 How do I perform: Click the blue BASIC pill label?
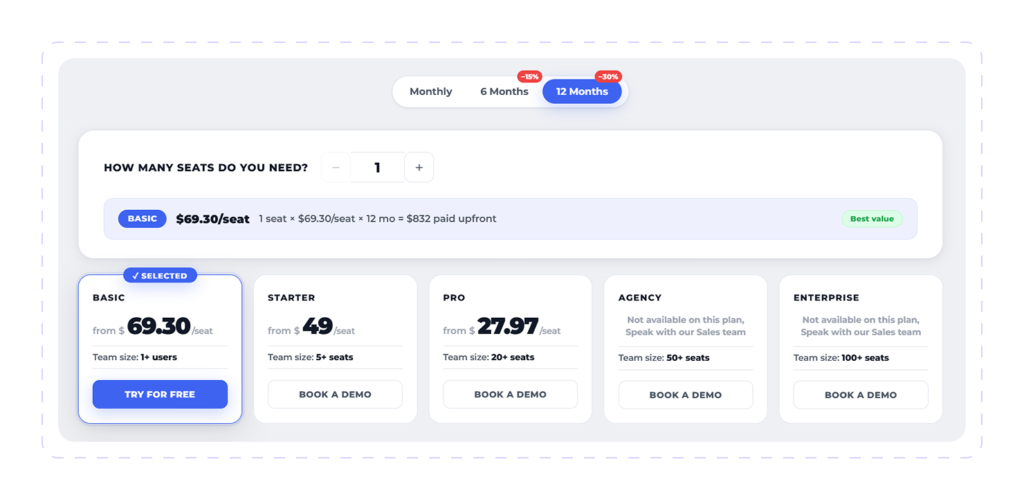click(x=142, y=219)
